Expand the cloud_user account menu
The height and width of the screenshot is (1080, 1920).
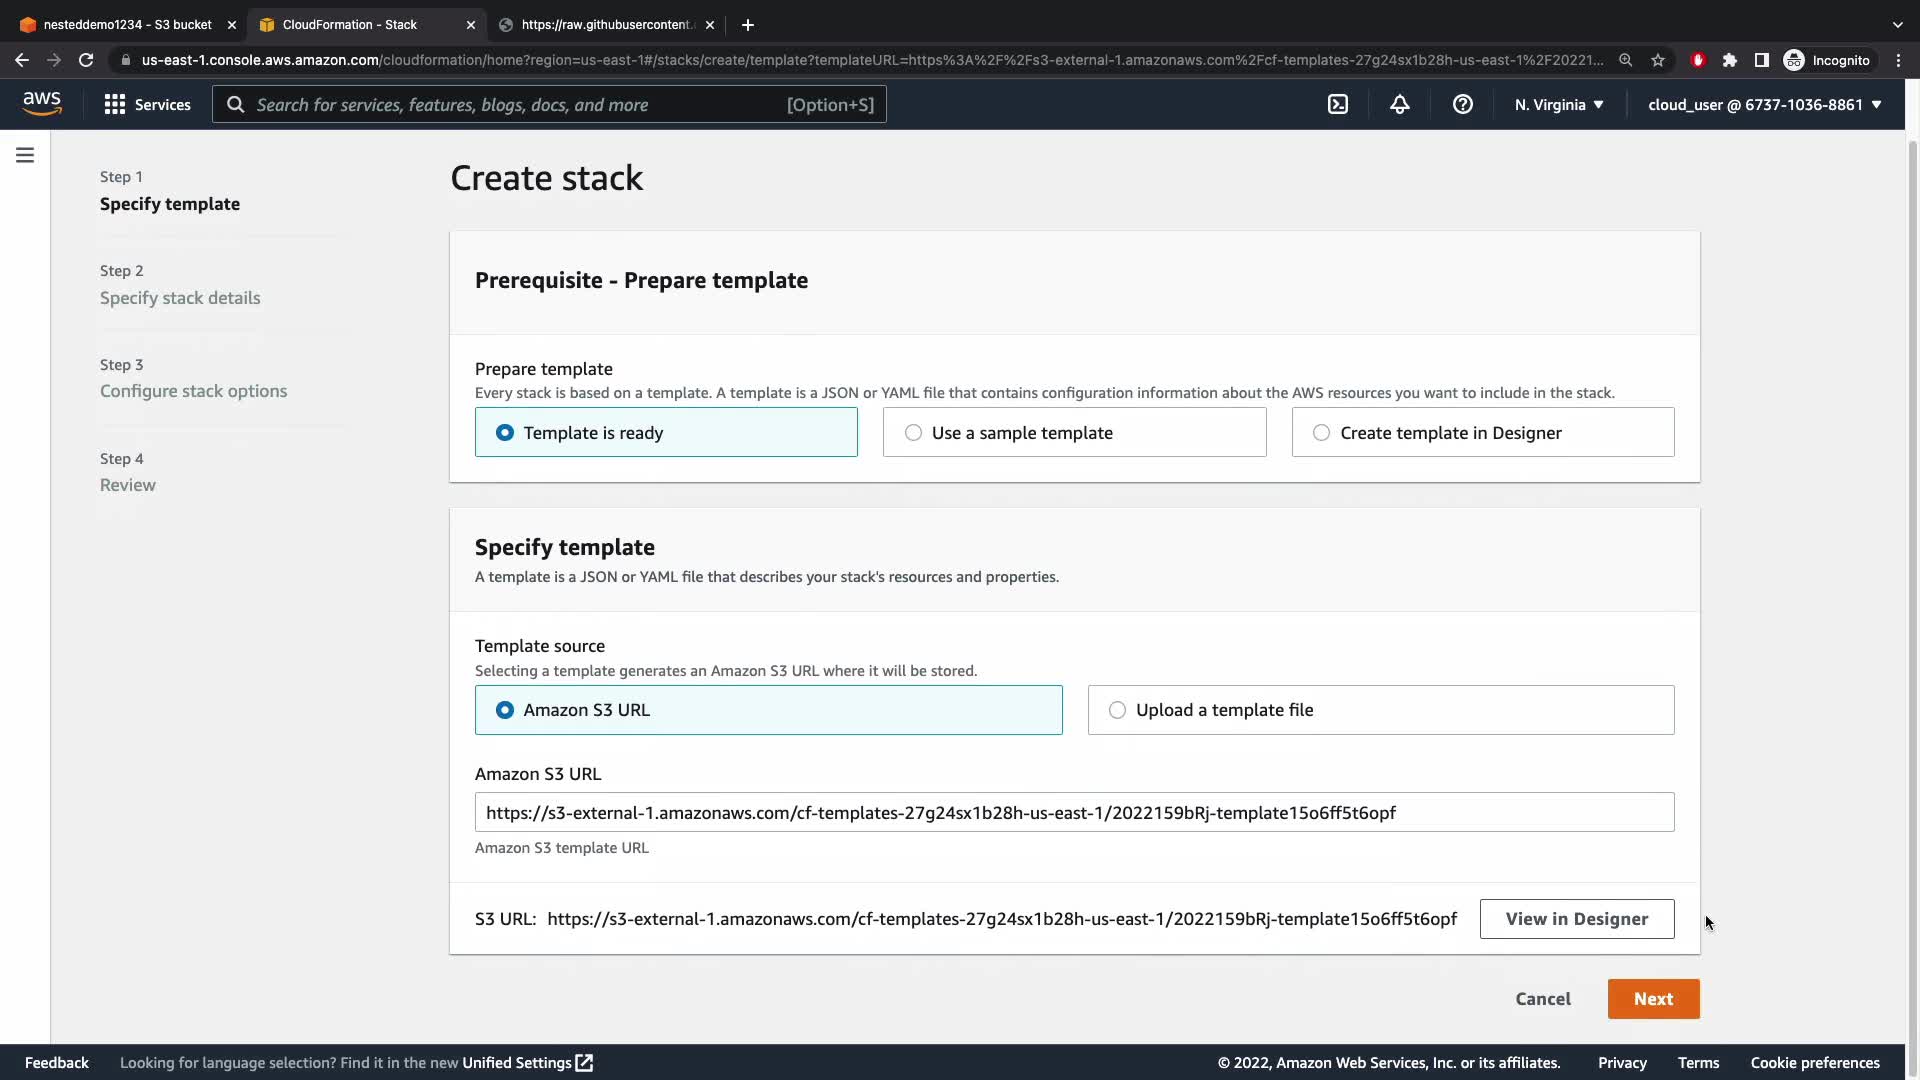(1764, 105)
